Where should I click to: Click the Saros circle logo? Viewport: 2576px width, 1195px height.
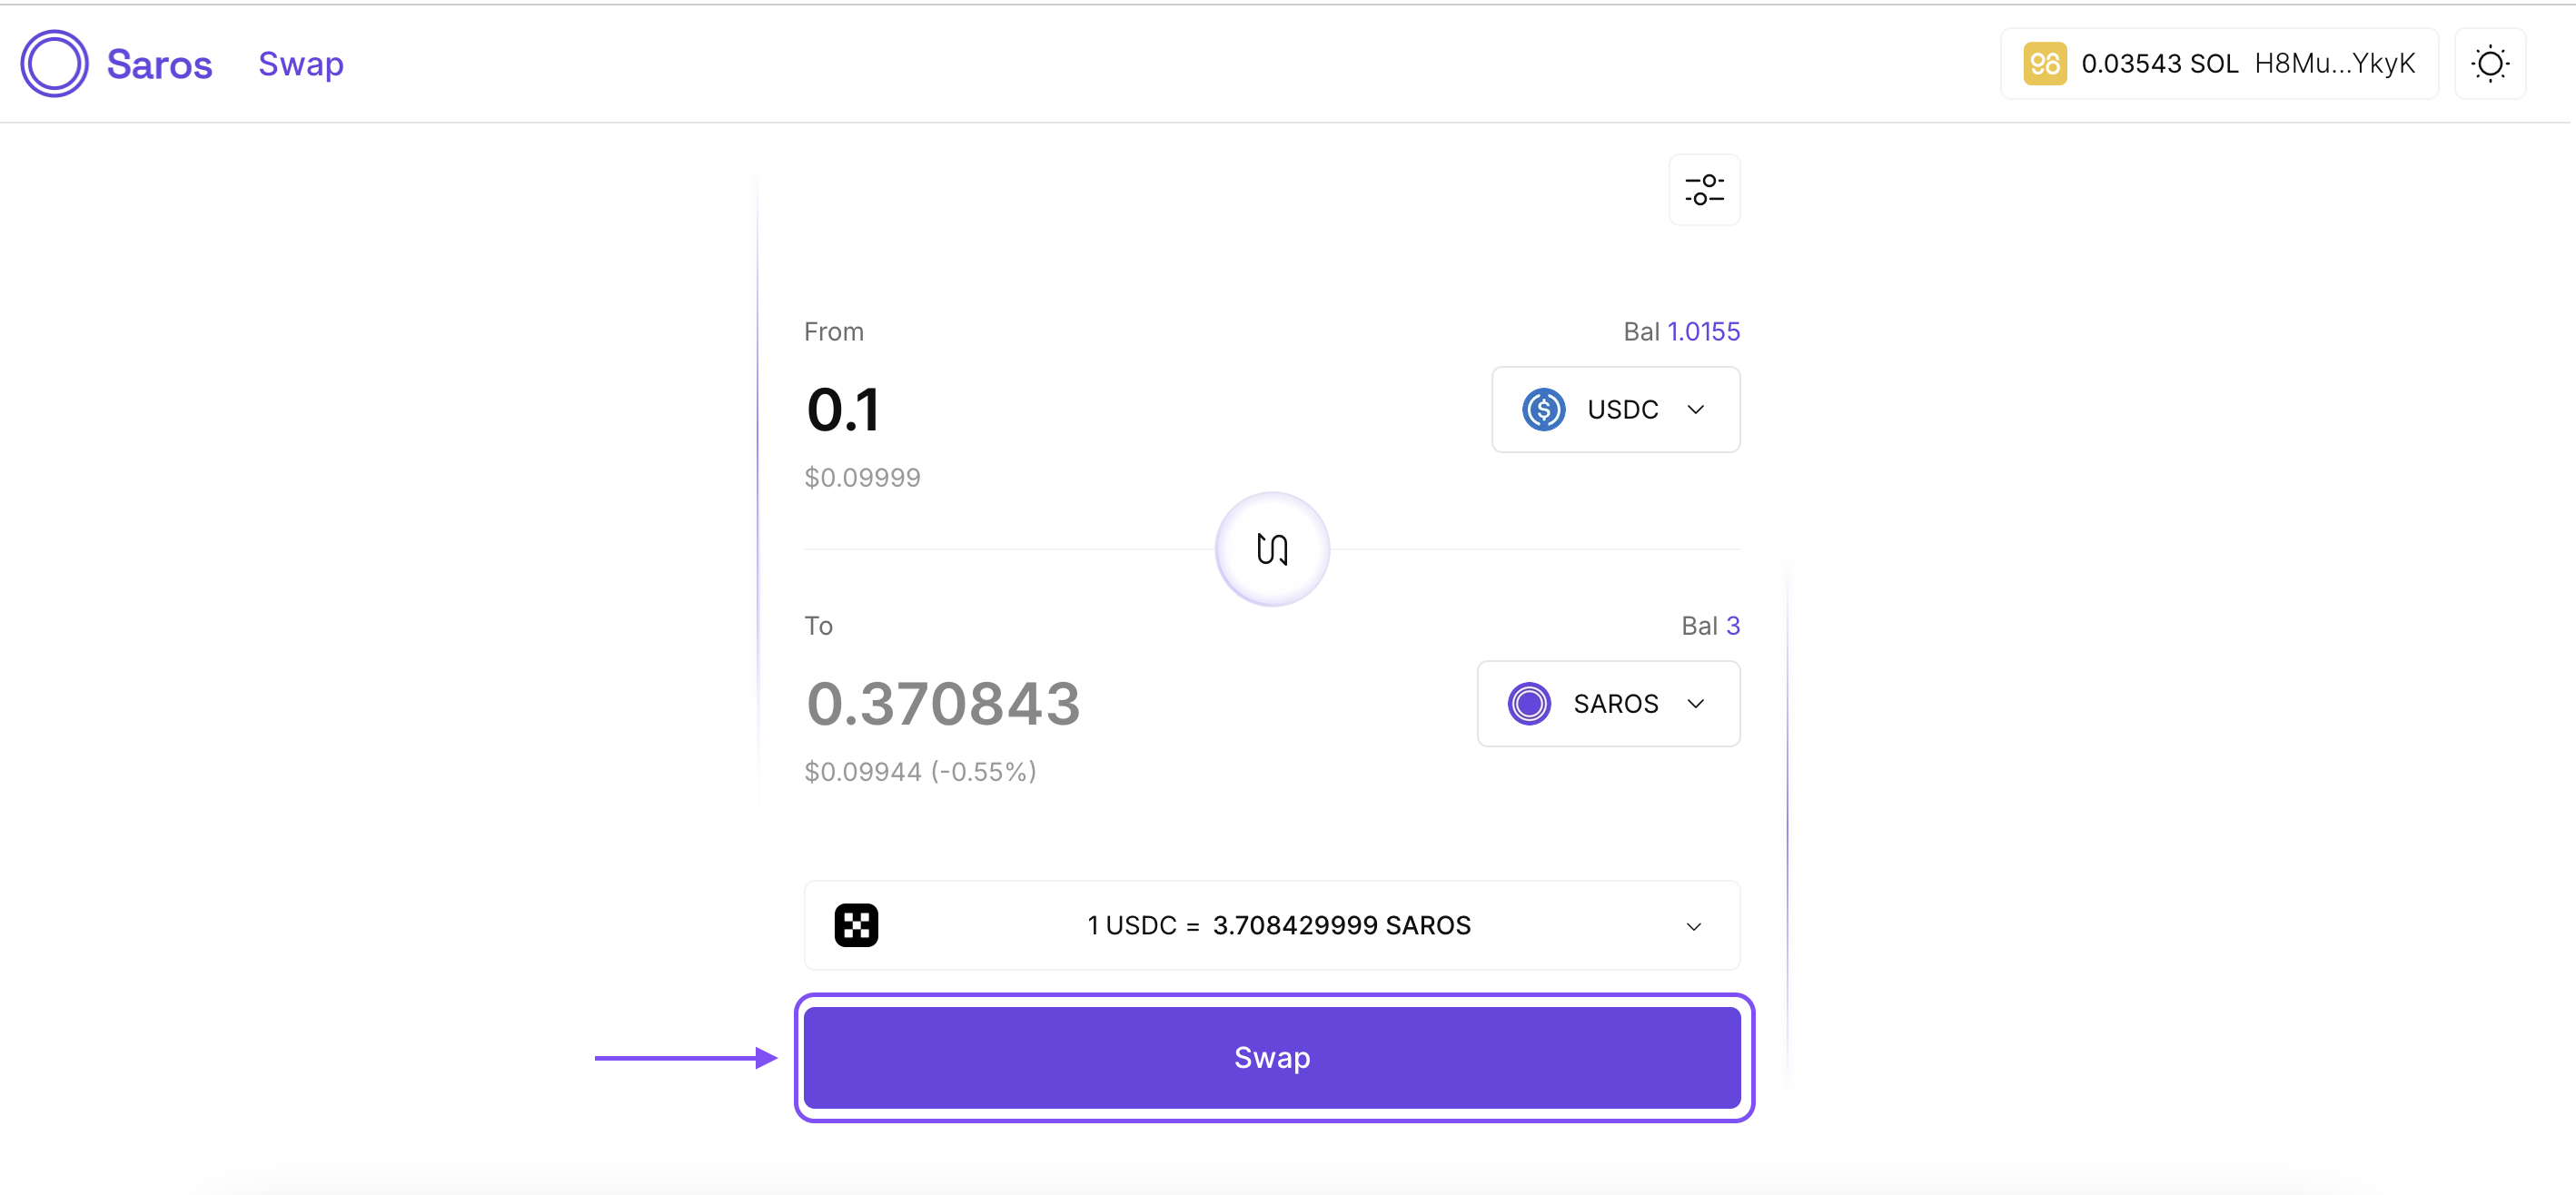tap(55, 63)
